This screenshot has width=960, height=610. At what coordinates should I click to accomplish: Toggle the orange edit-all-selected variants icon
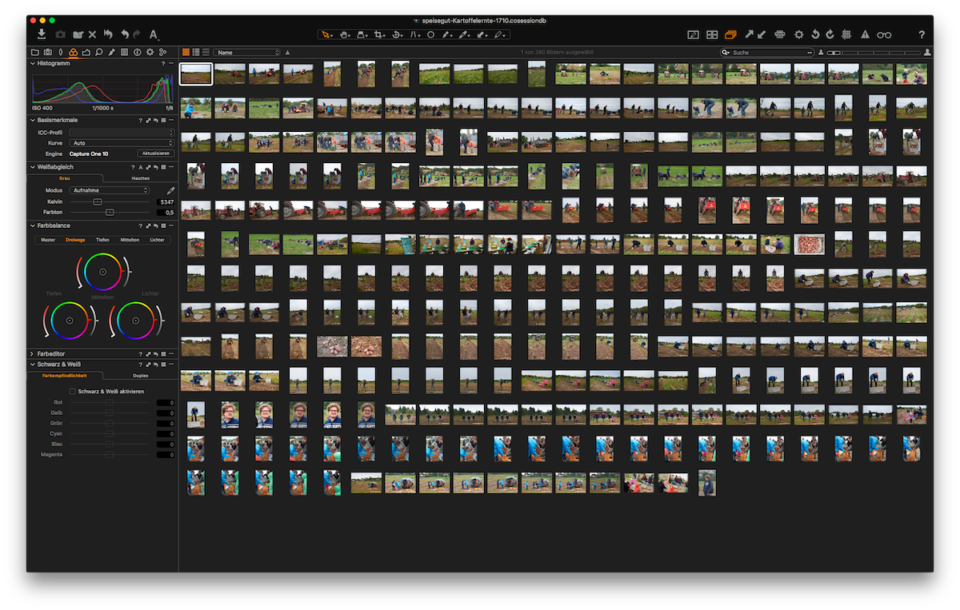coord(730,35)
